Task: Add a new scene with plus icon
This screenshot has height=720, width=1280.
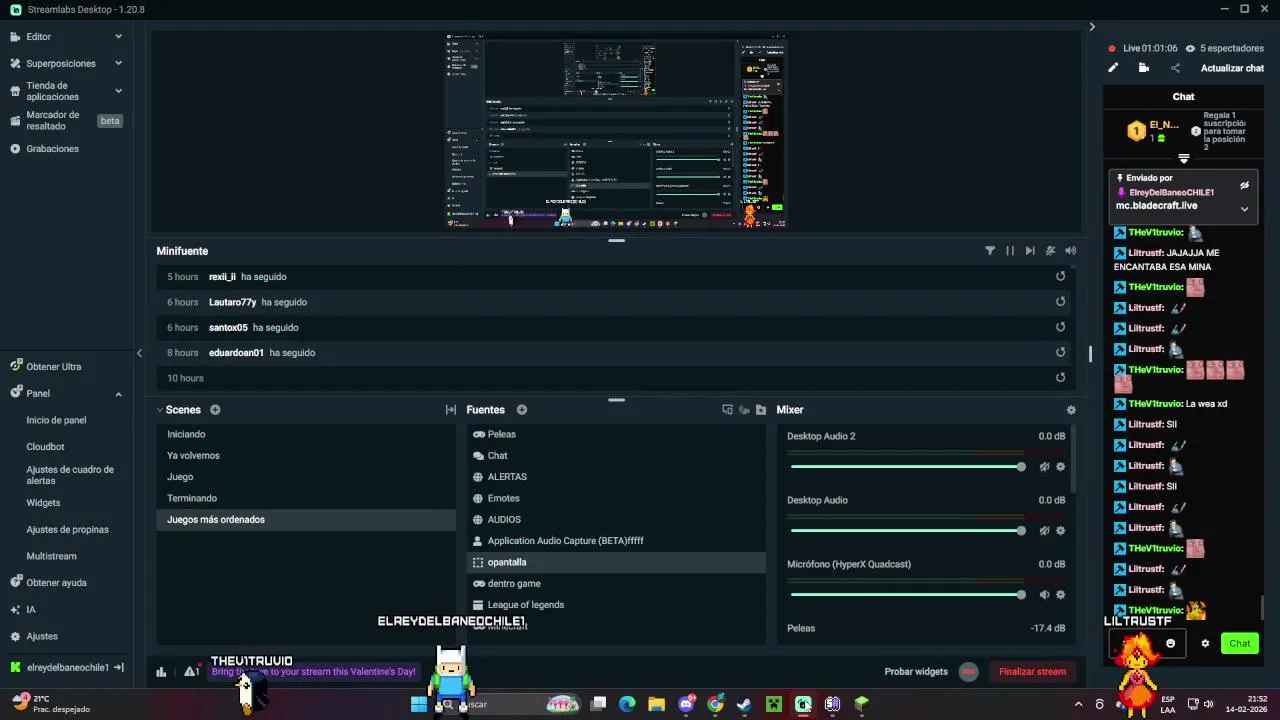Action: tap(215, 410)
